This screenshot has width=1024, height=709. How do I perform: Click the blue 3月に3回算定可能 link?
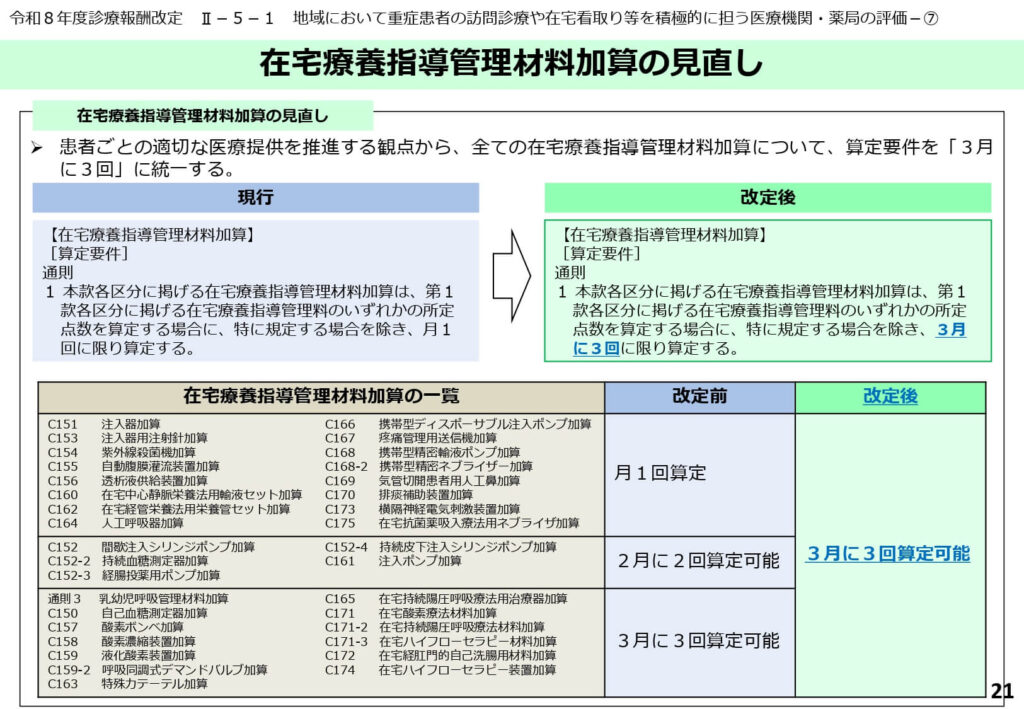pyautogui.click(x=888, y=554)
